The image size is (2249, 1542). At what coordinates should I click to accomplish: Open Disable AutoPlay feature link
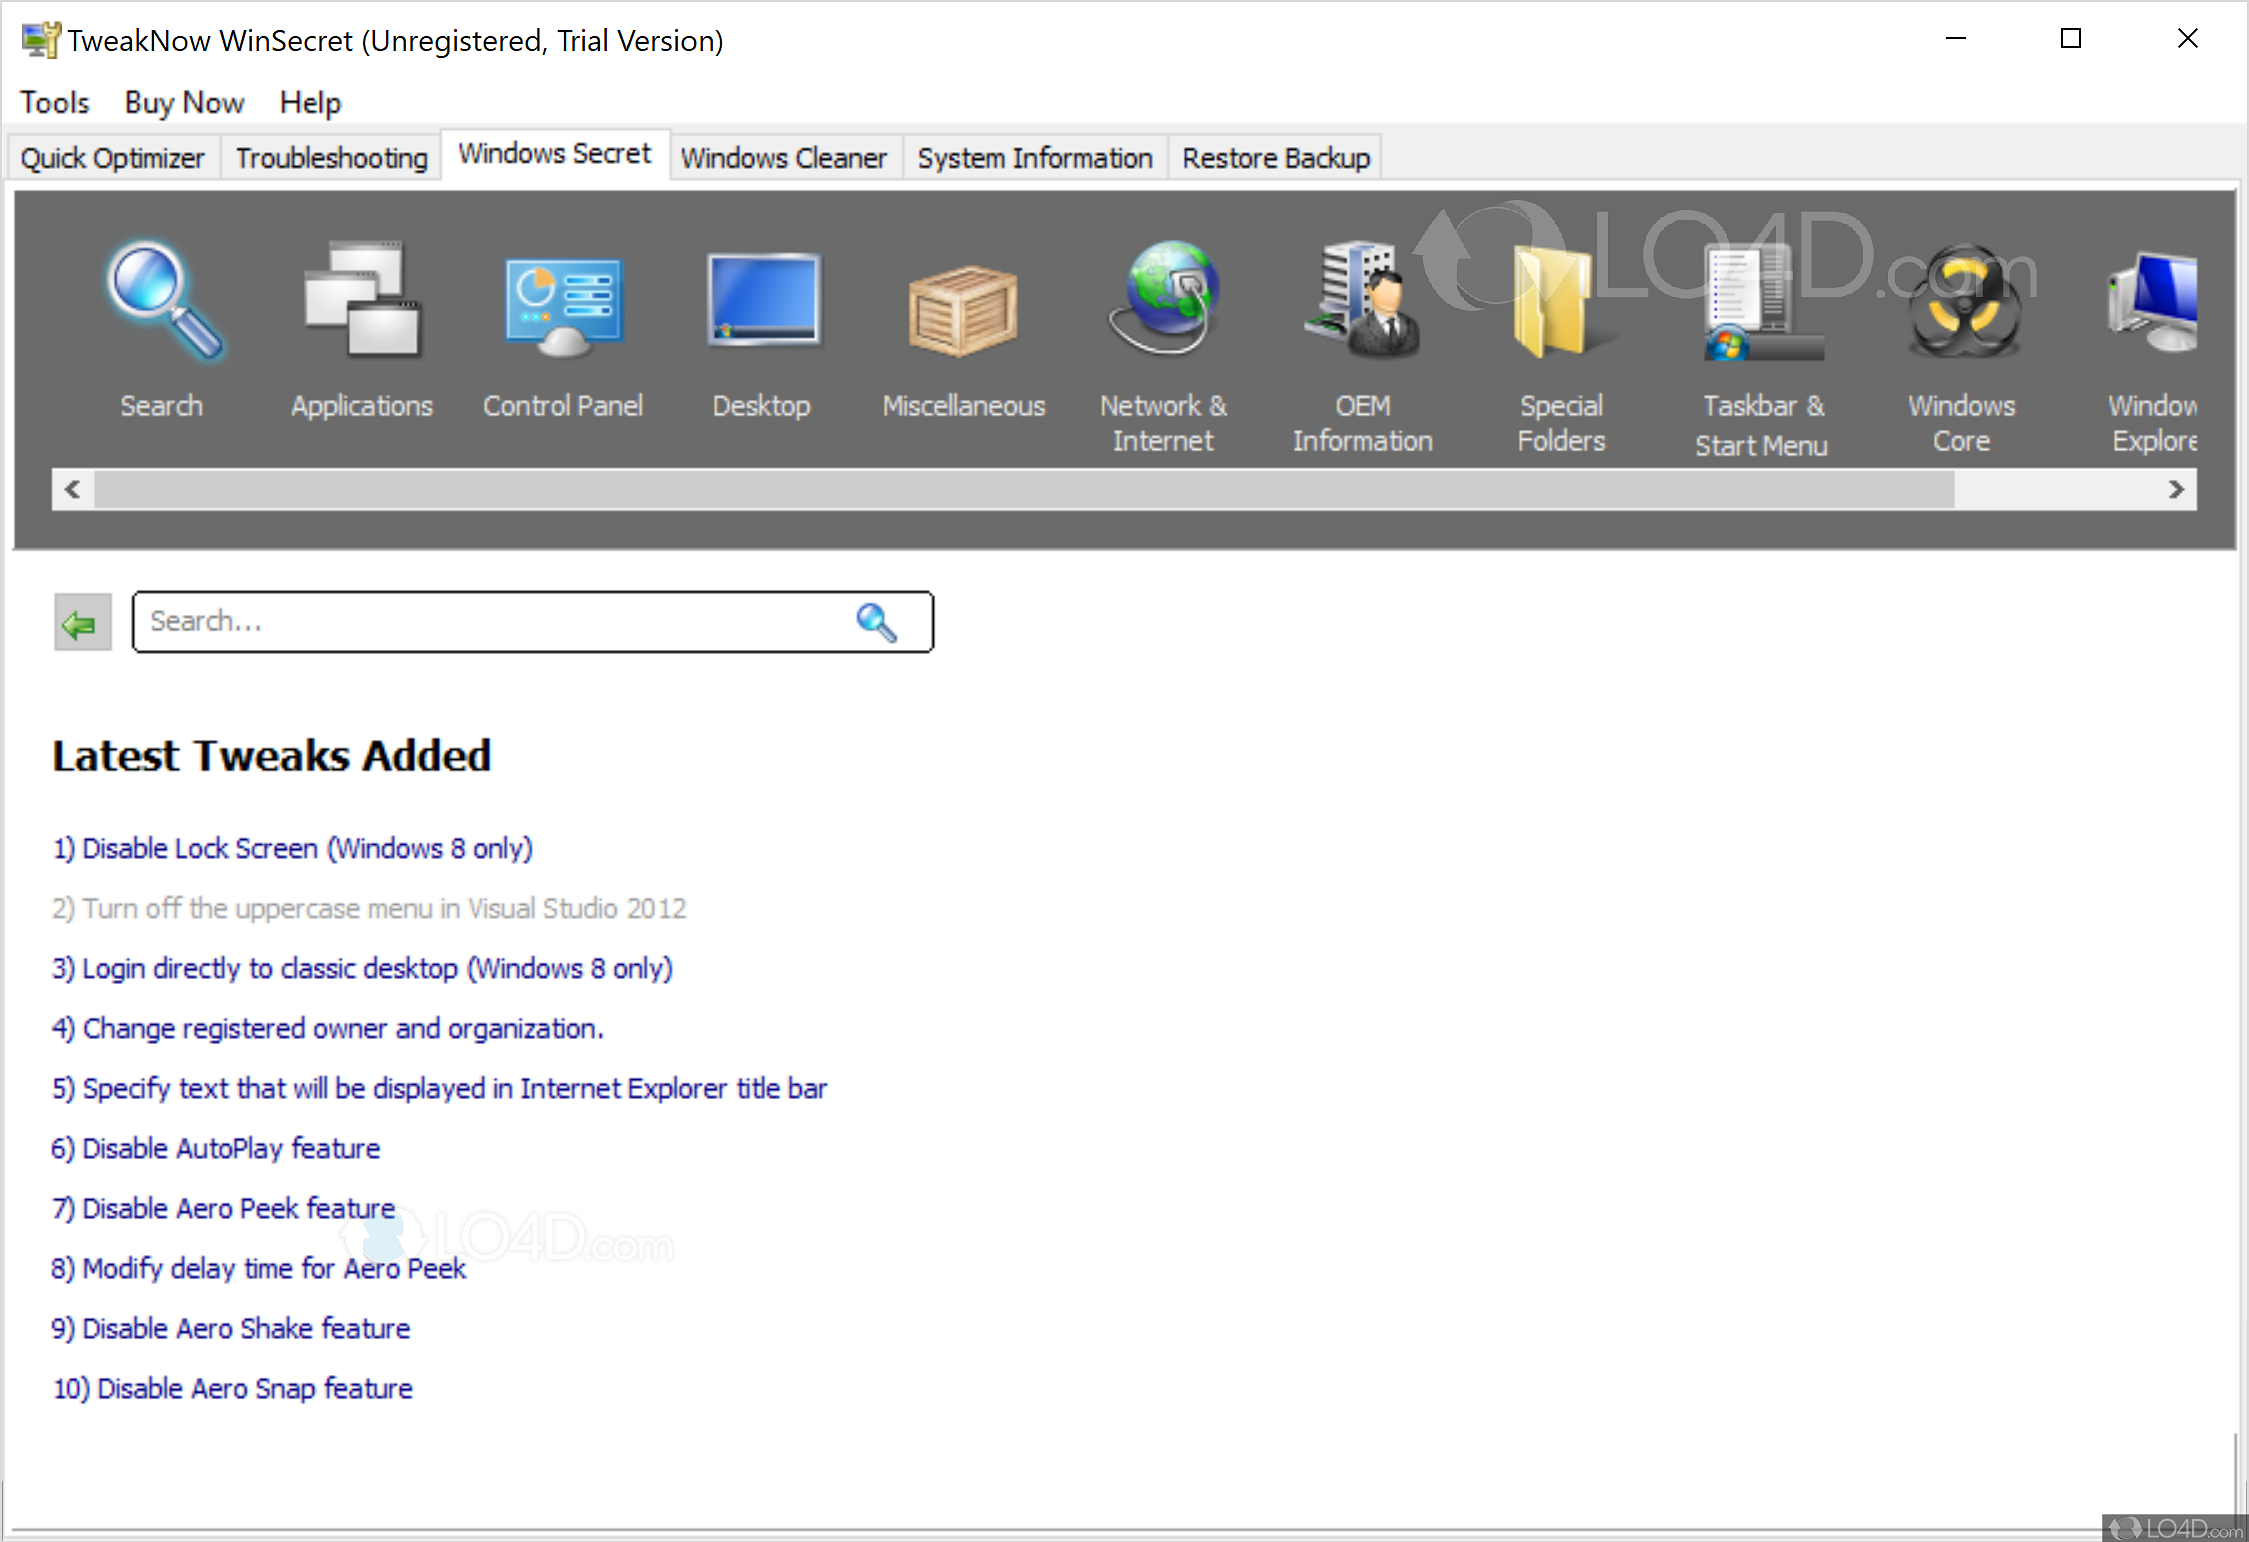tap(216, 1148)
